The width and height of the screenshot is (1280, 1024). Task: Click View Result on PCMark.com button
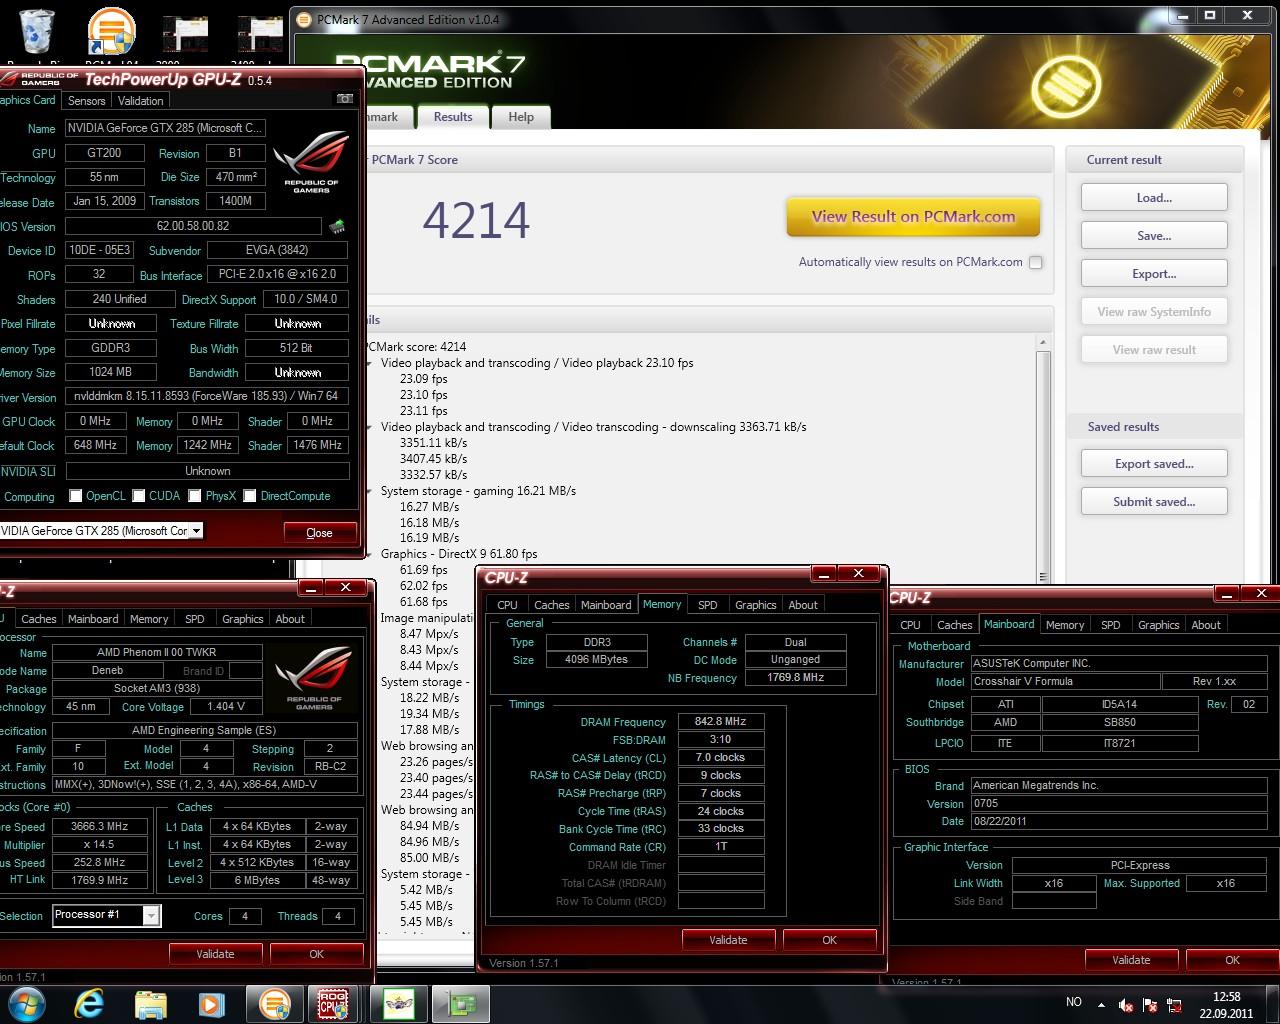tap(913, 216)
